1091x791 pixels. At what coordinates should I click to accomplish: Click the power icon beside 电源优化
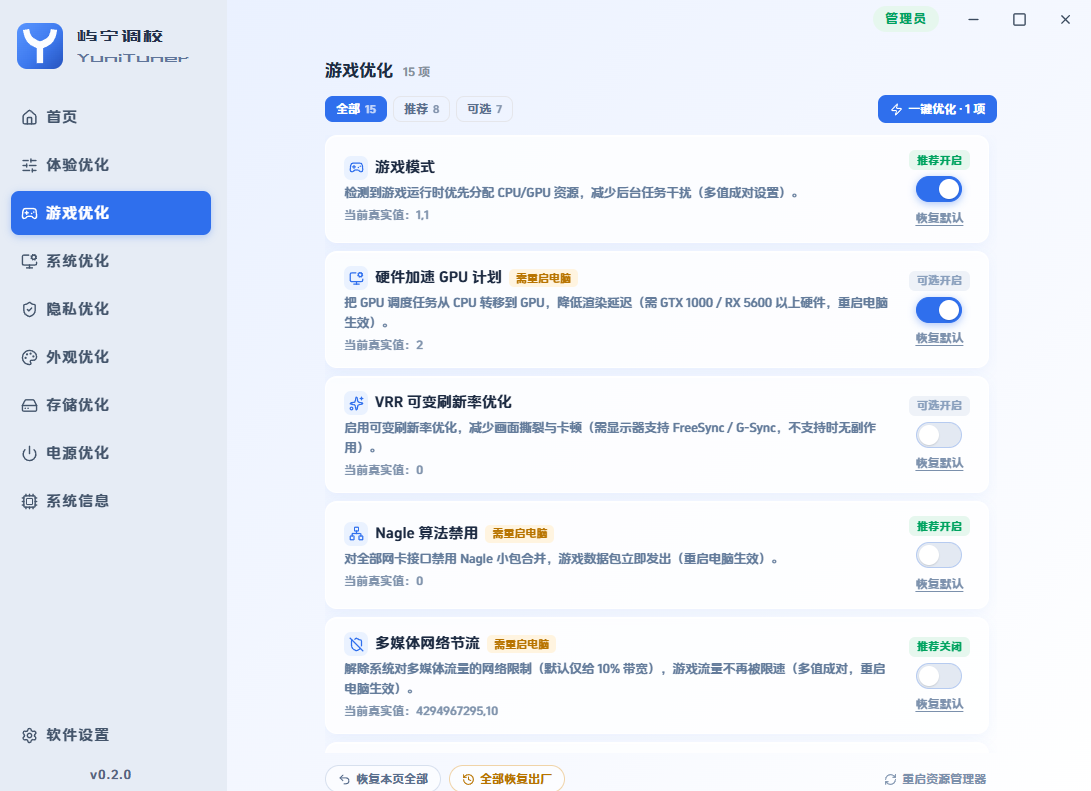[29, 453]
